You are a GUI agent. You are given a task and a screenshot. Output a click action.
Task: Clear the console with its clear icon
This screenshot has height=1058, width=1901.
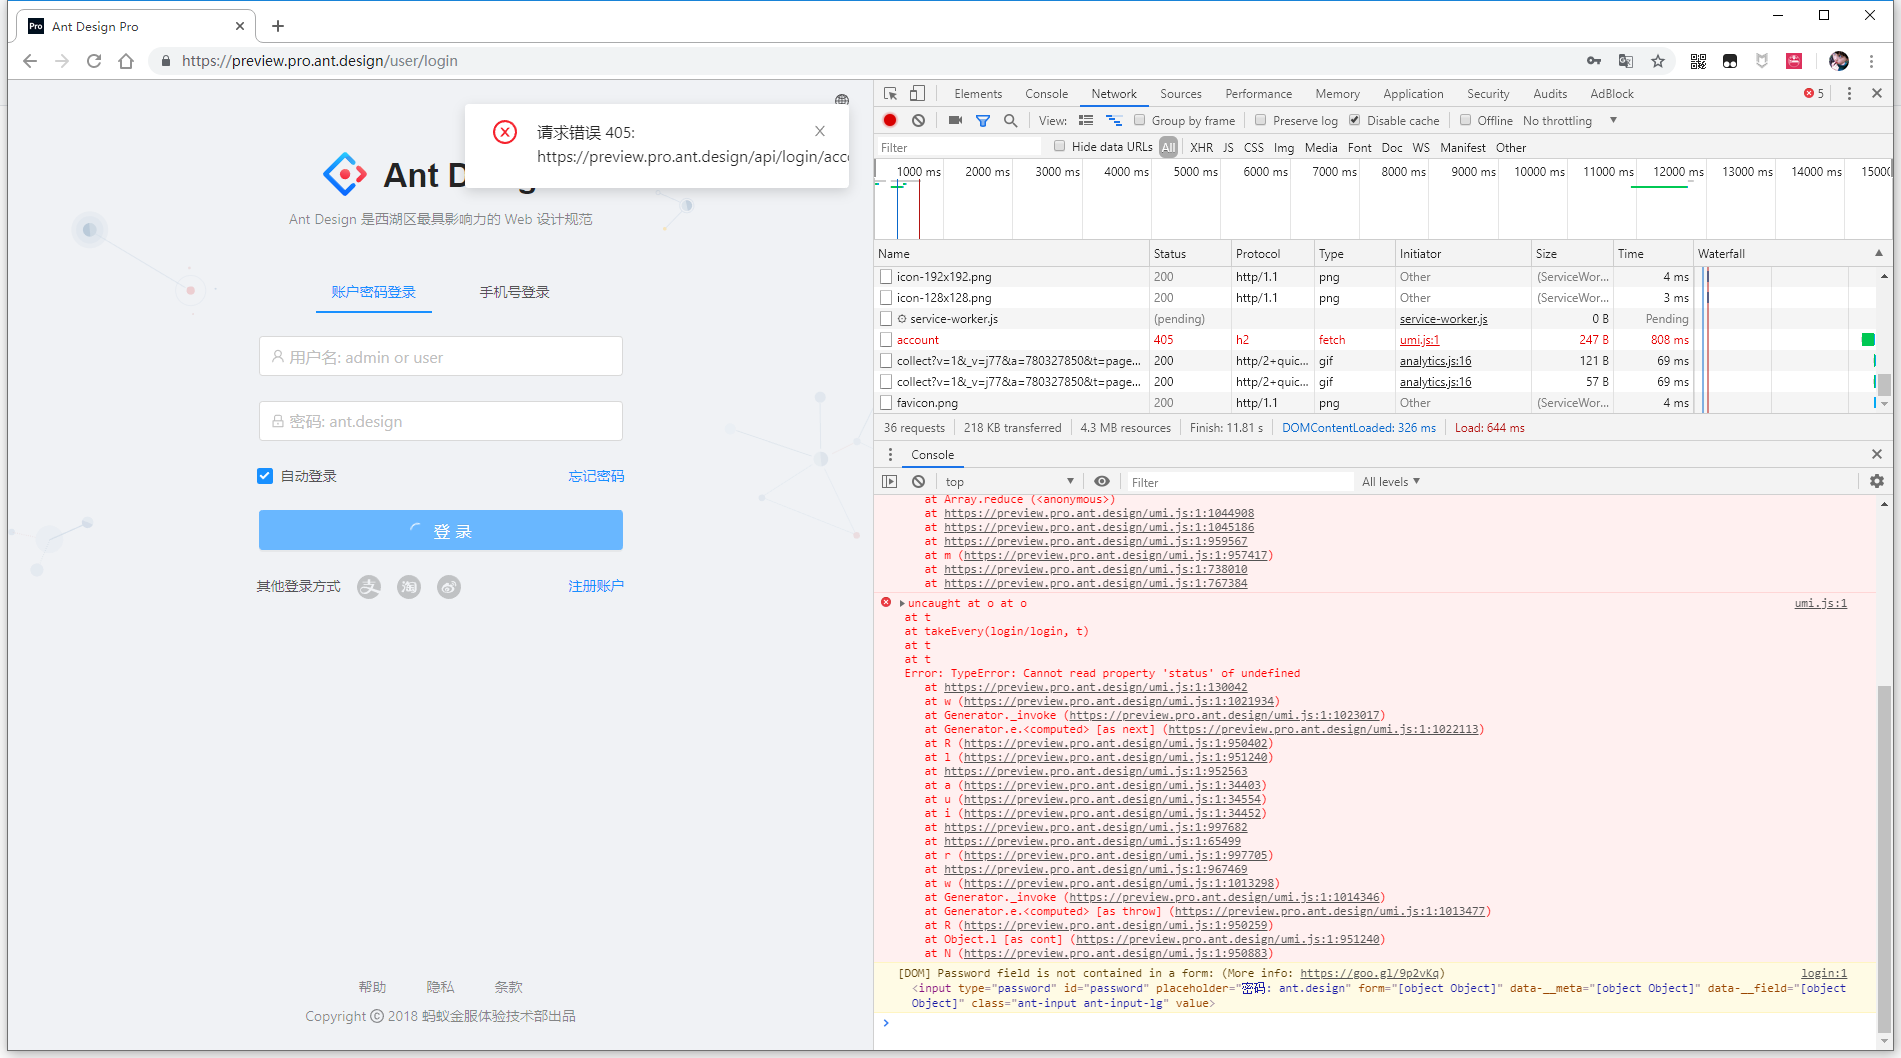[918, 481]
